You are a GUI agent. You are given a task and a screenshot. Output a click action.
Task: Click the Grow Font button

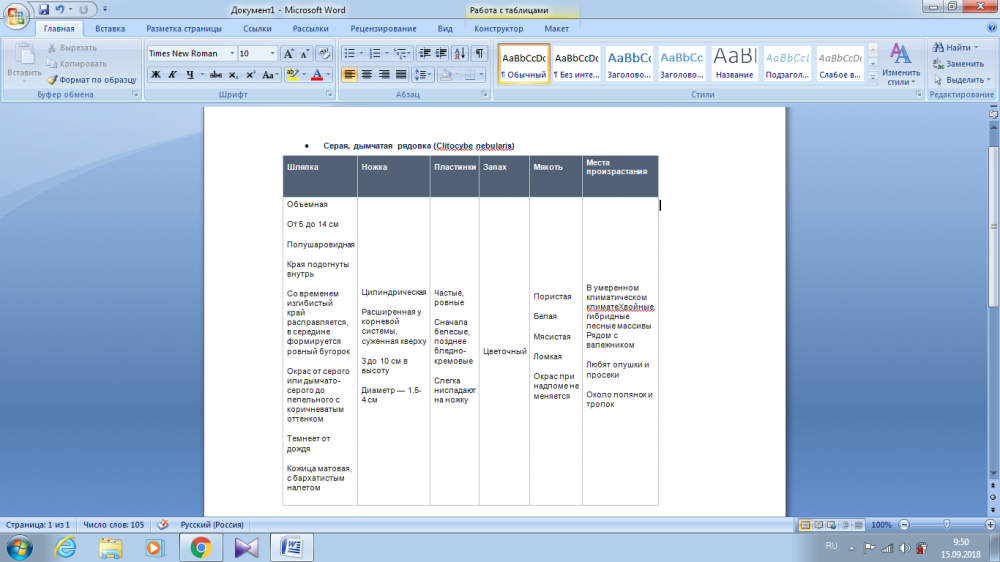tap(289, 54)
